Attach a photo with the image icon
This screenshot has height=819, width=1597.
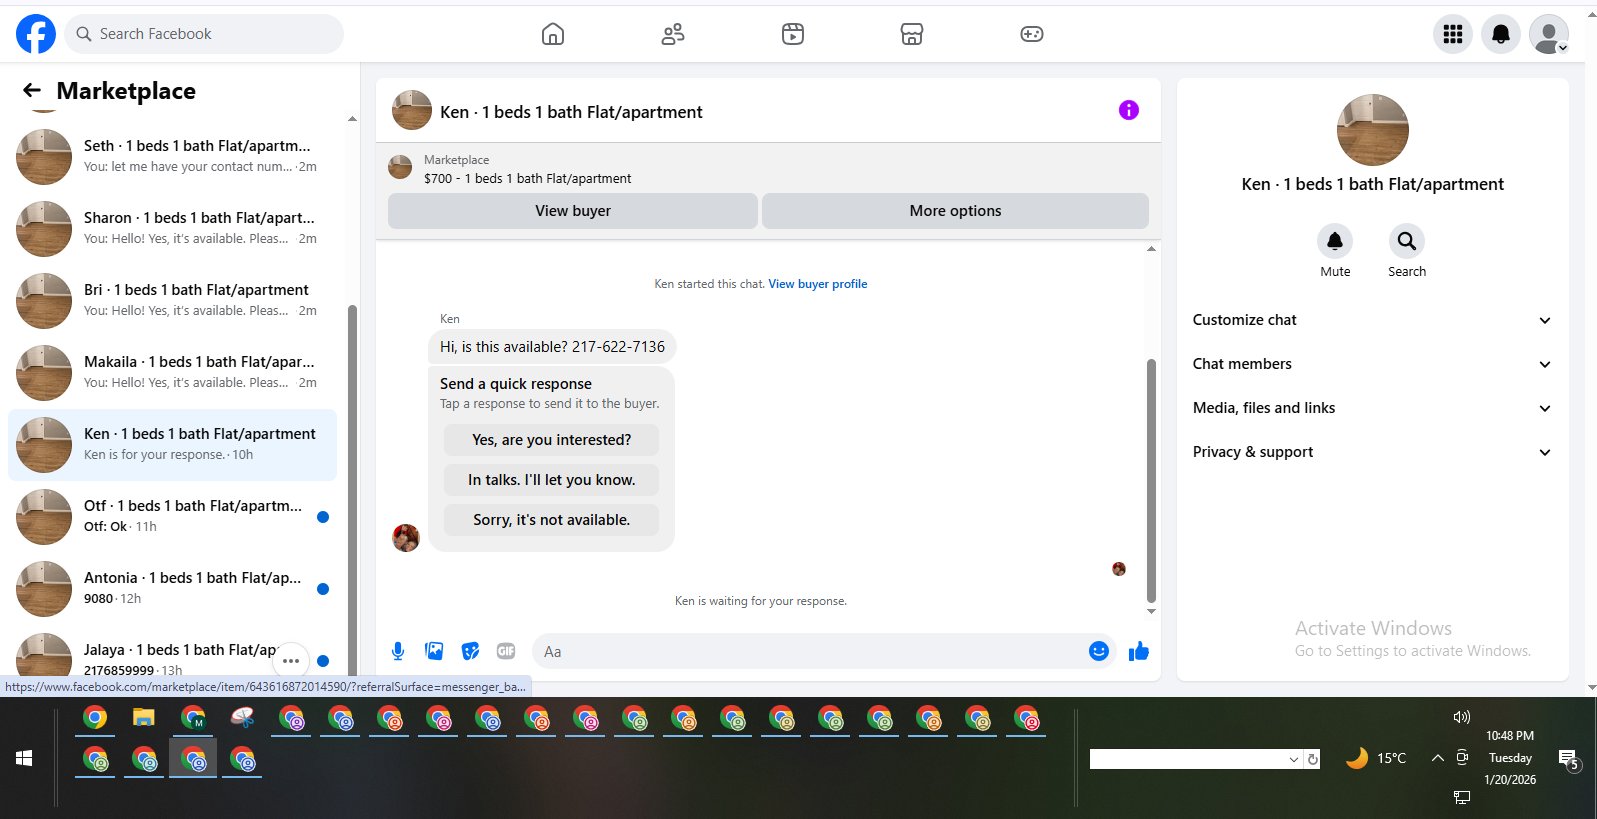[434, 651]
